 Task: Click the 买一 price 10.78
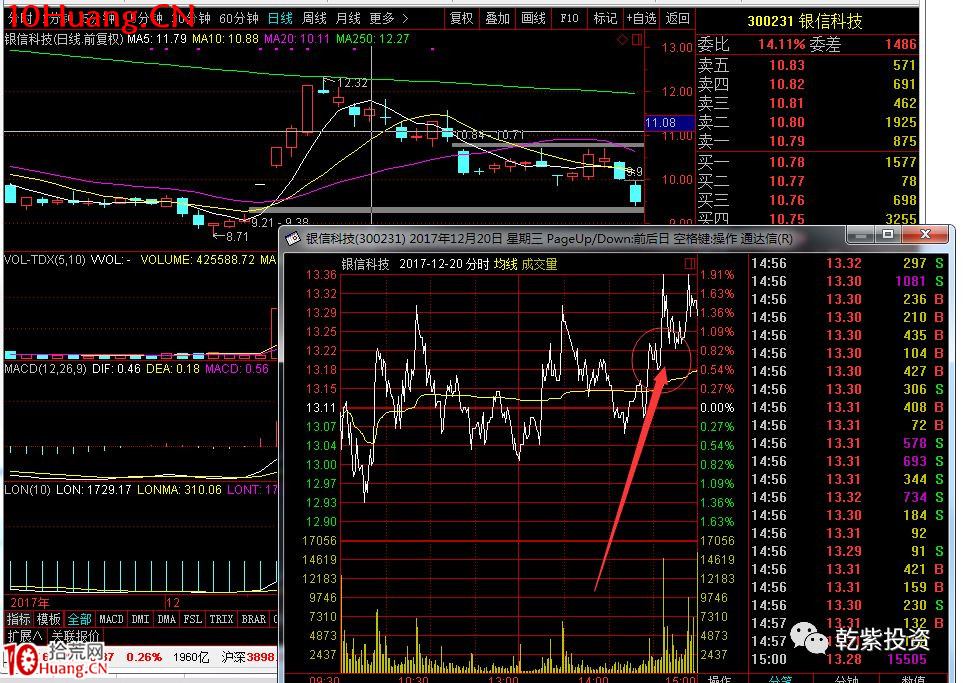pyautogui.click(x=787, y=162)
